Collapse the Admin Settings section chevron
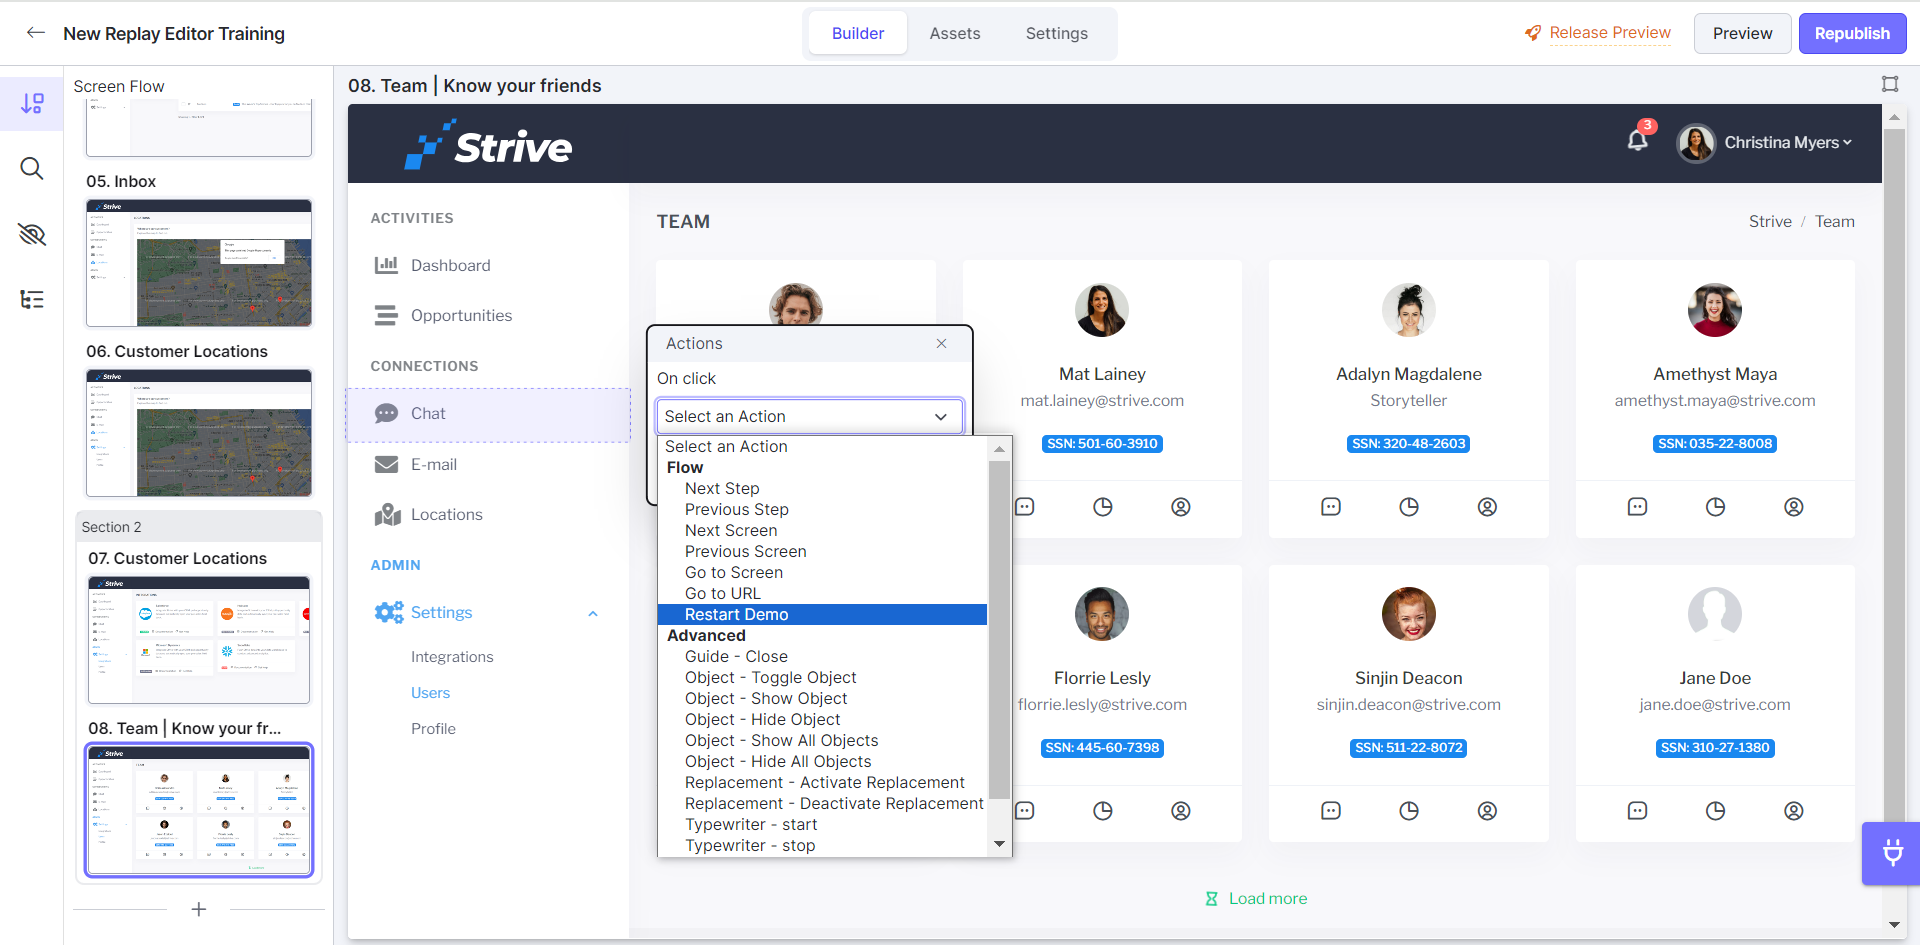This screenshot has width=1920, height=945. [593, 613]
